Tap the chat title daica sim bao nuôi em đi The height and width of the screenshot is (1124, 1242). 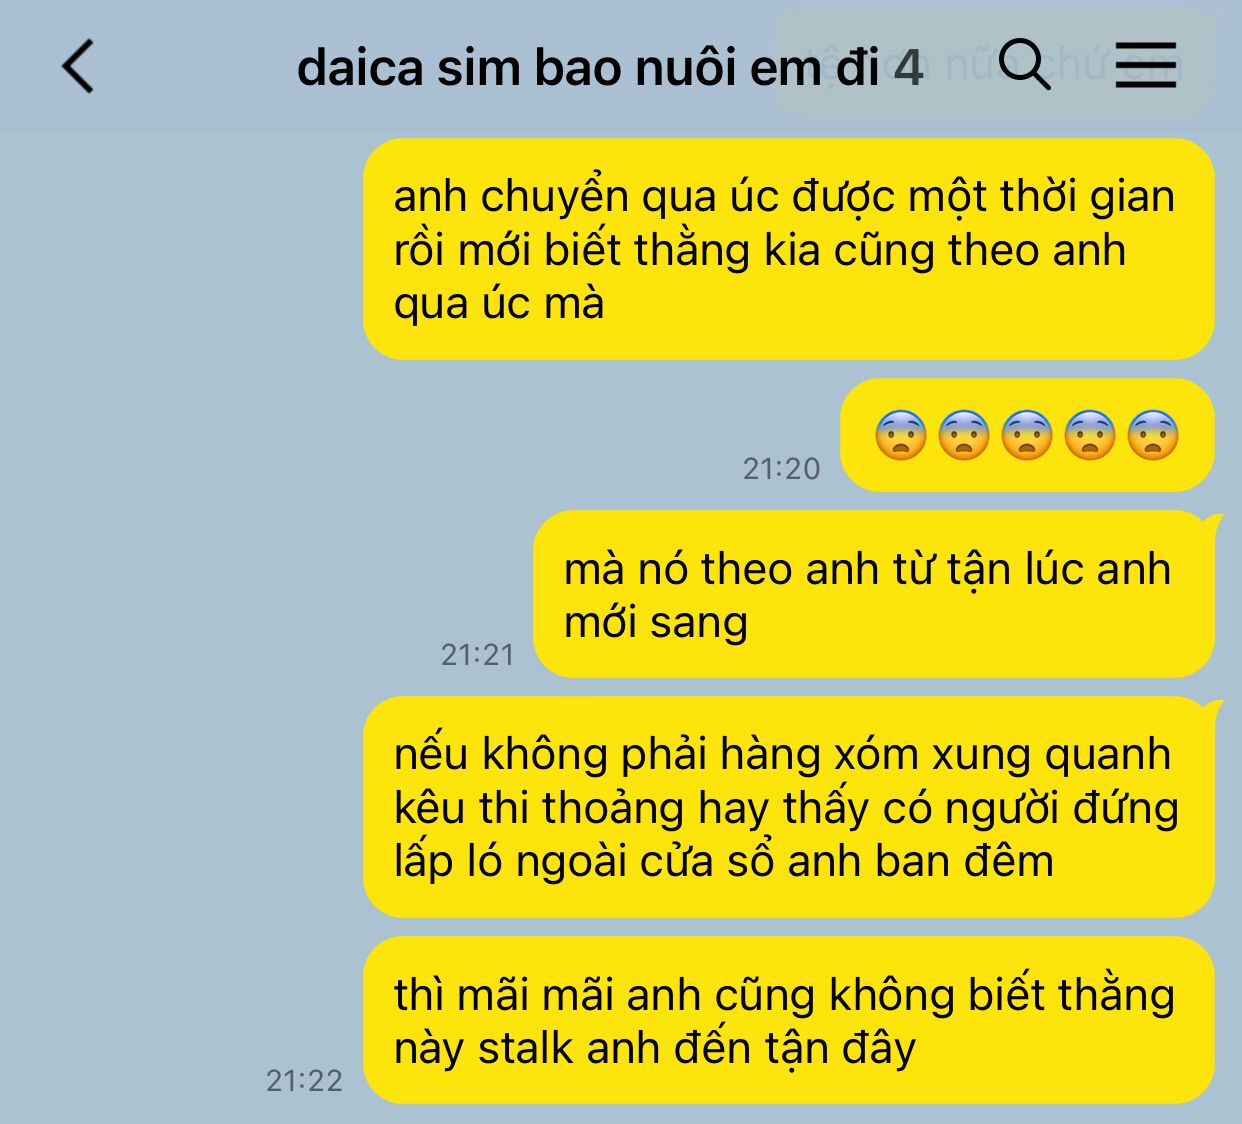click(588, 68)
